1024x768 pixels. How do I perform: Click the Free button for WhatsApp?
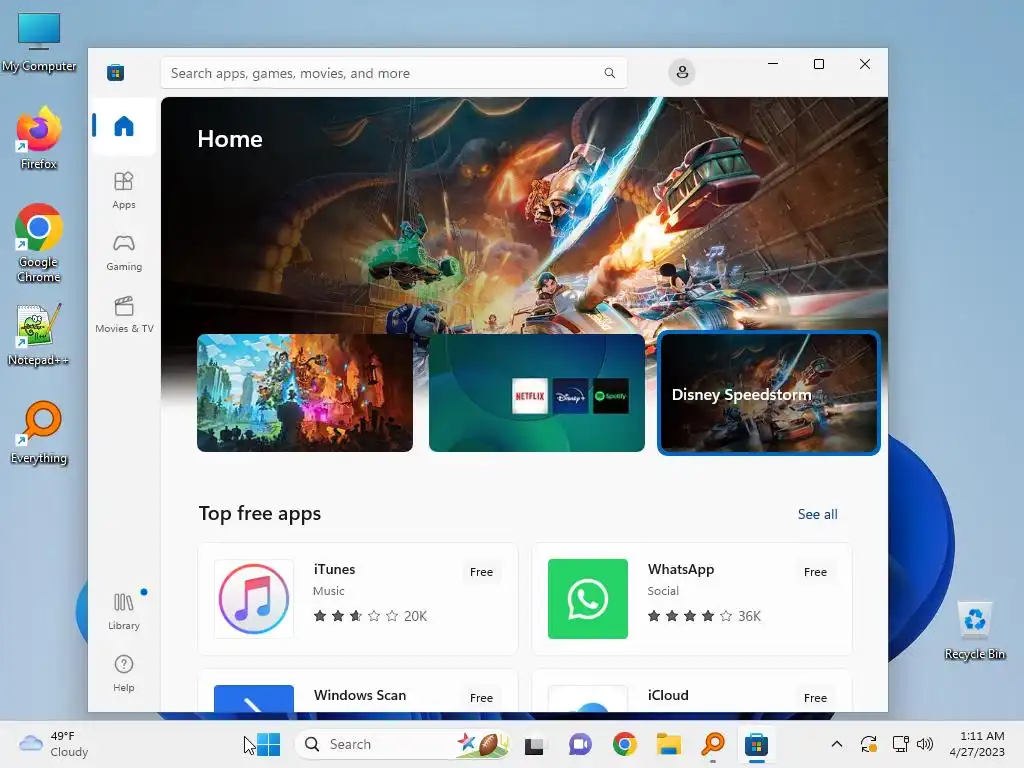pos(815,572)
